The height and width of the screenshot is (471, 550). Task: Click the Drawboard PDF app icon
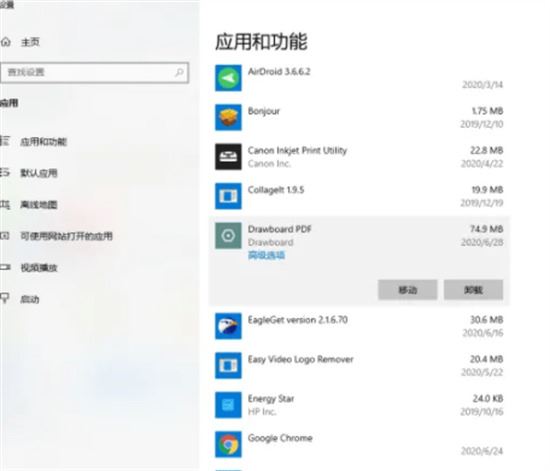[x=228, y=236]
